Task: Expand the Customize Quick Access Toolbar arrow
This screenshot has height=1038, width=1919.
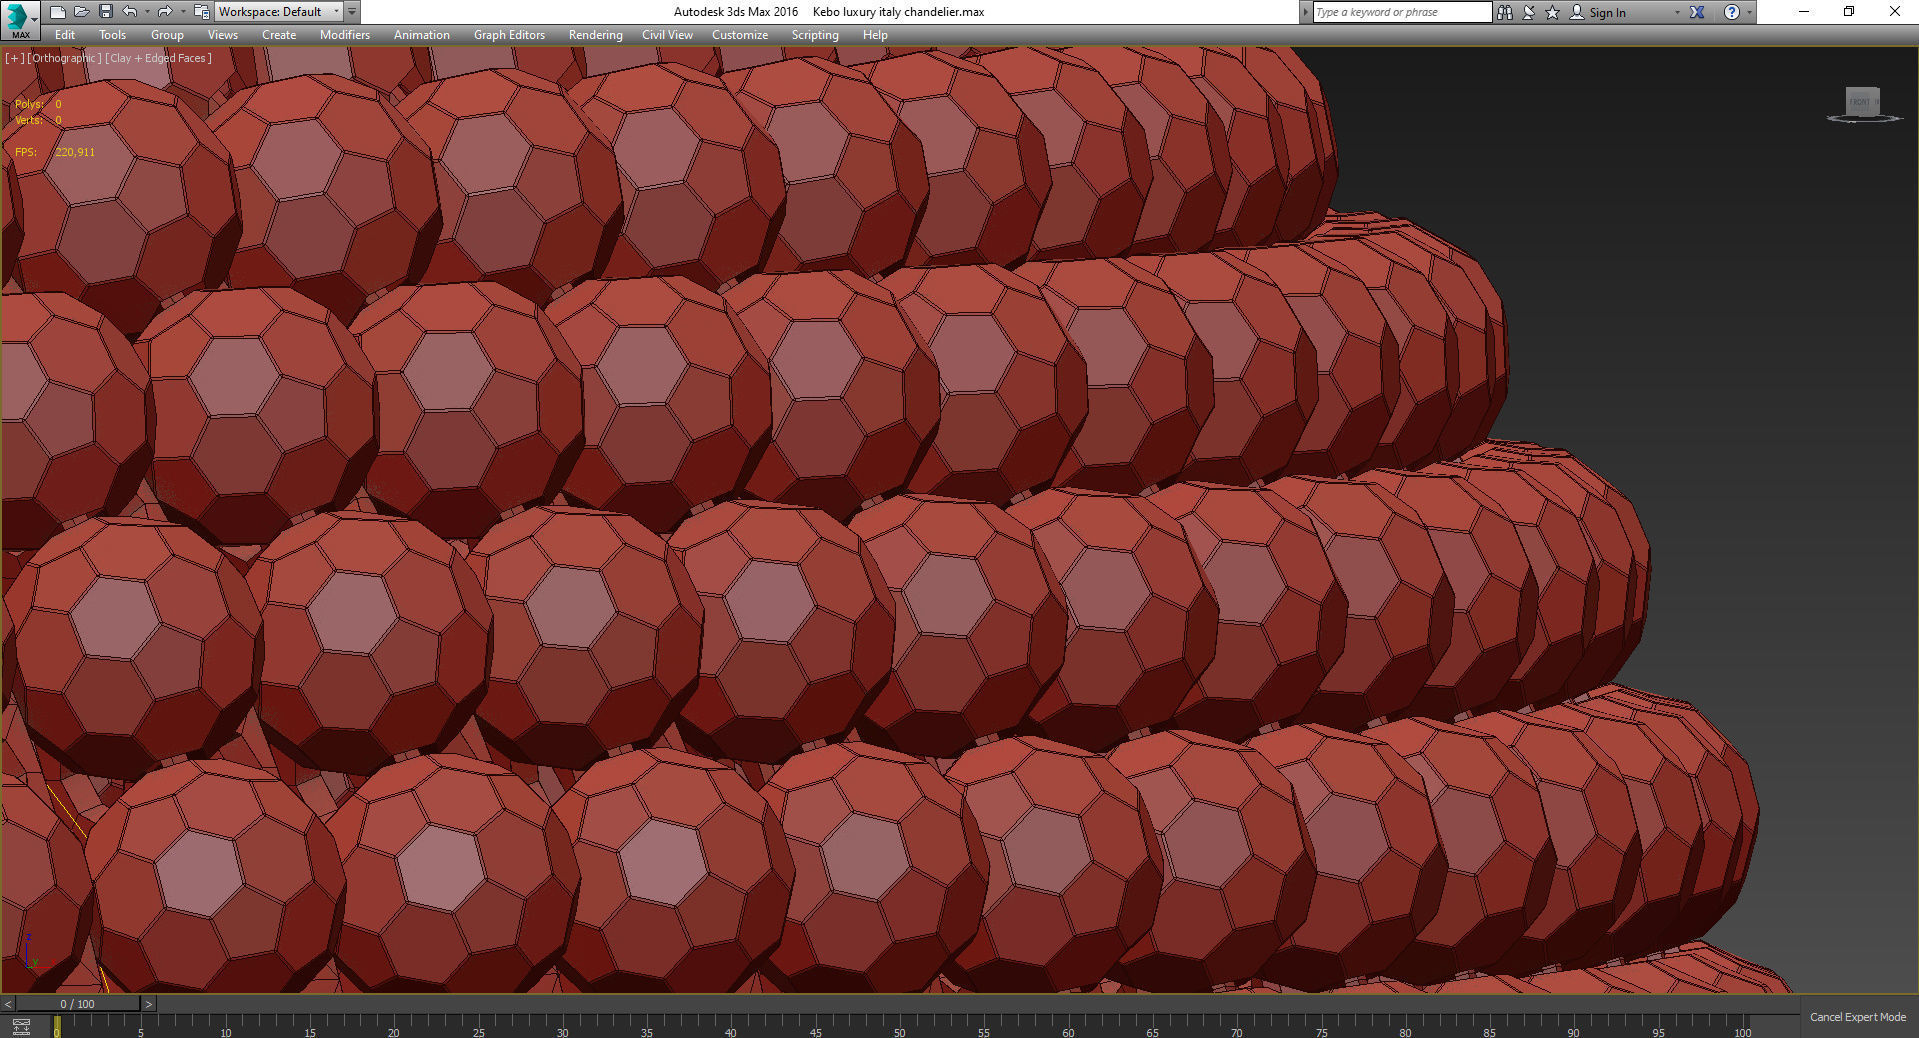Action: click(x=352, y=12)
